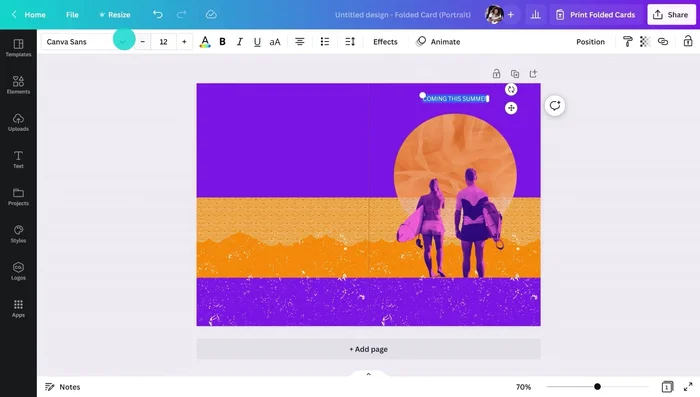Click the Share button
Viewport: 700px width, 397px height.
click(x=671, y=14)
